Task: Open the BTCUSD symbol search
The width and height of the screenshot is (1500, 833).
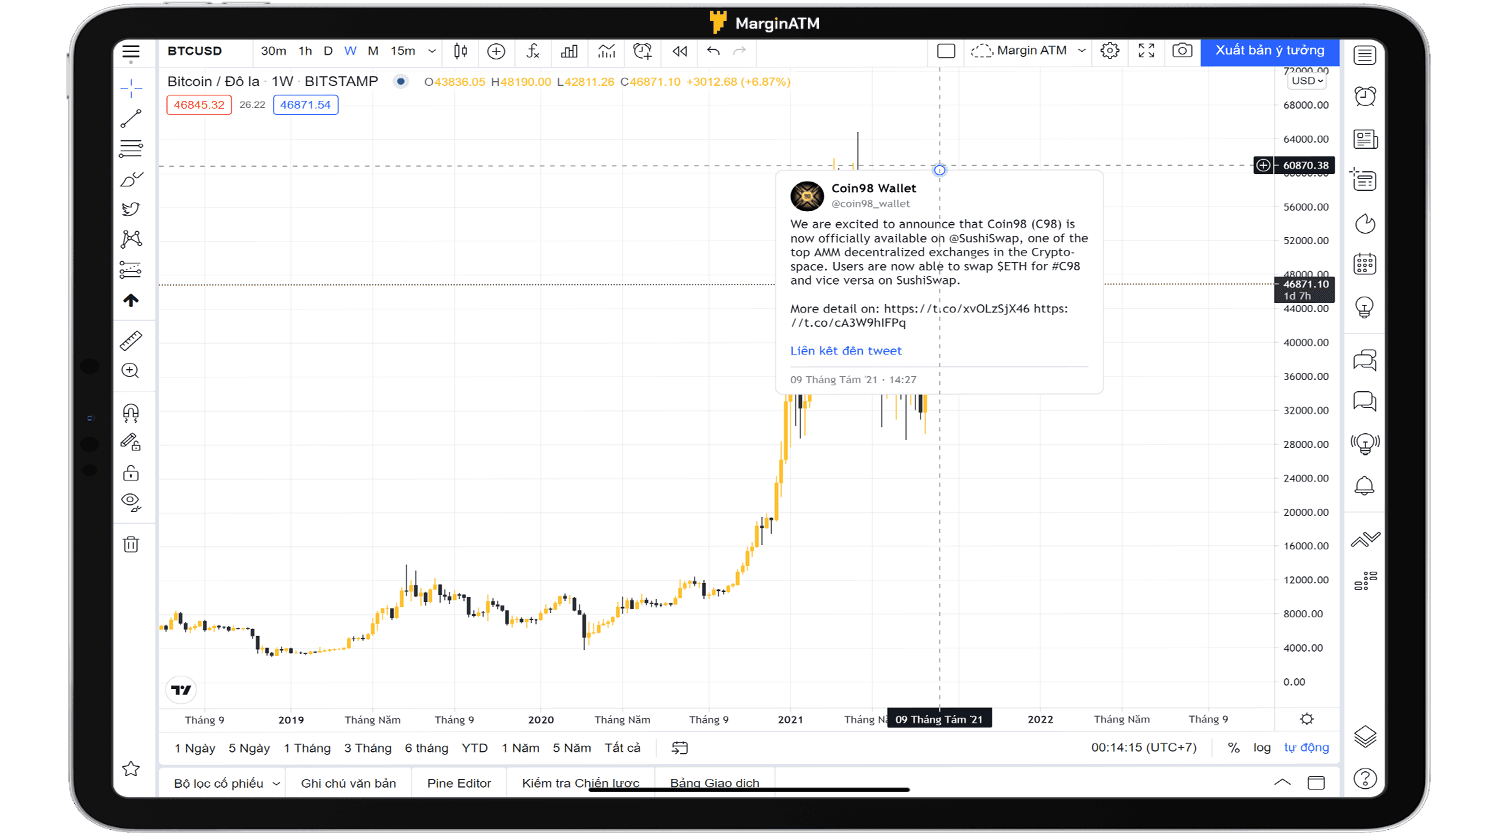Action: (x=195, y=51)
